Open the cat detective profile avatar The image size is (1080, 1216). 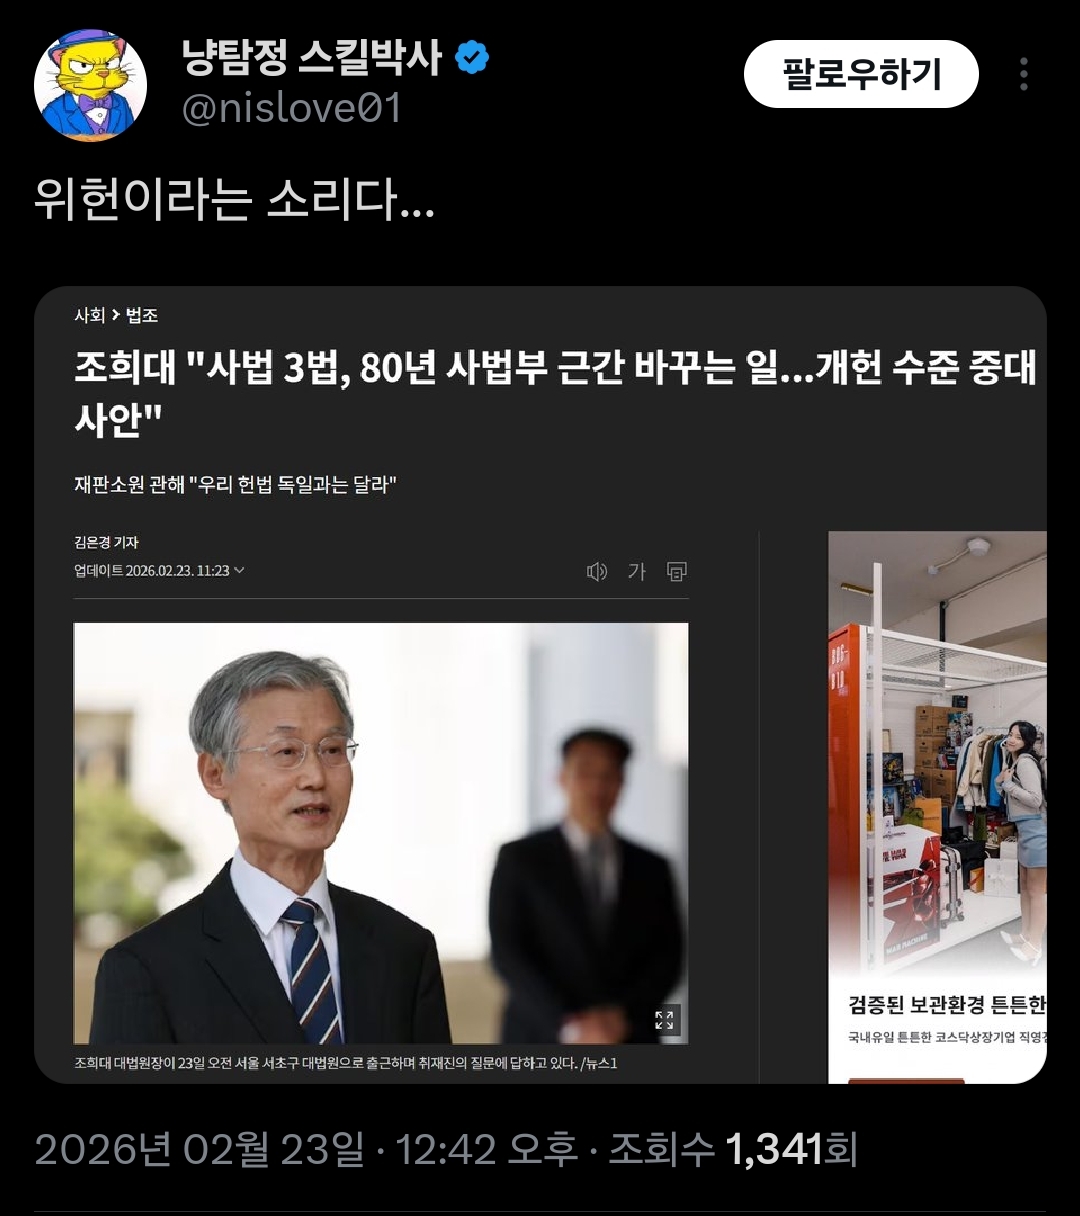(91, 84)
